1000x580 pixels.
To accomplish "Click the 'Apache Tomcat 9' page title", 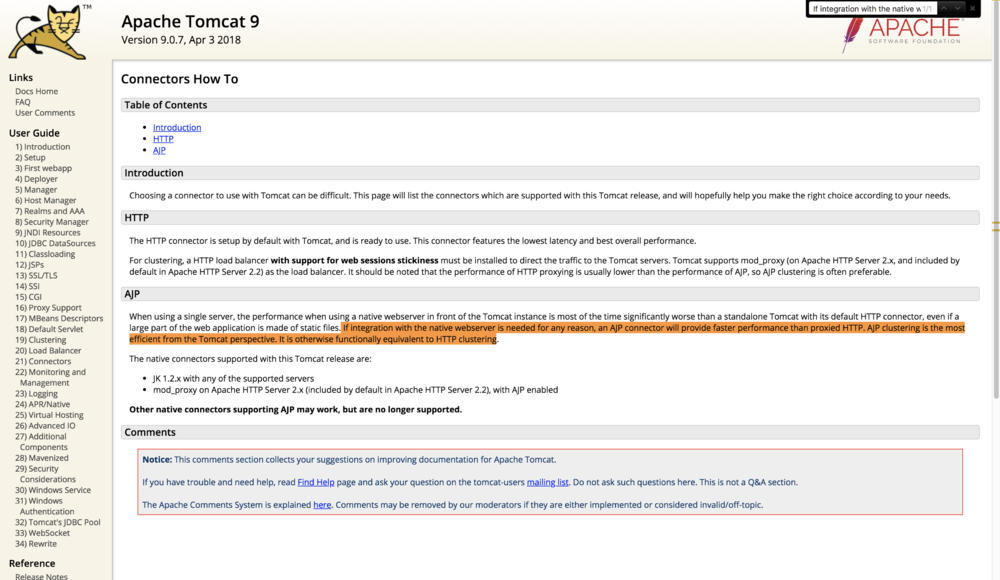I will coord(190,22).
